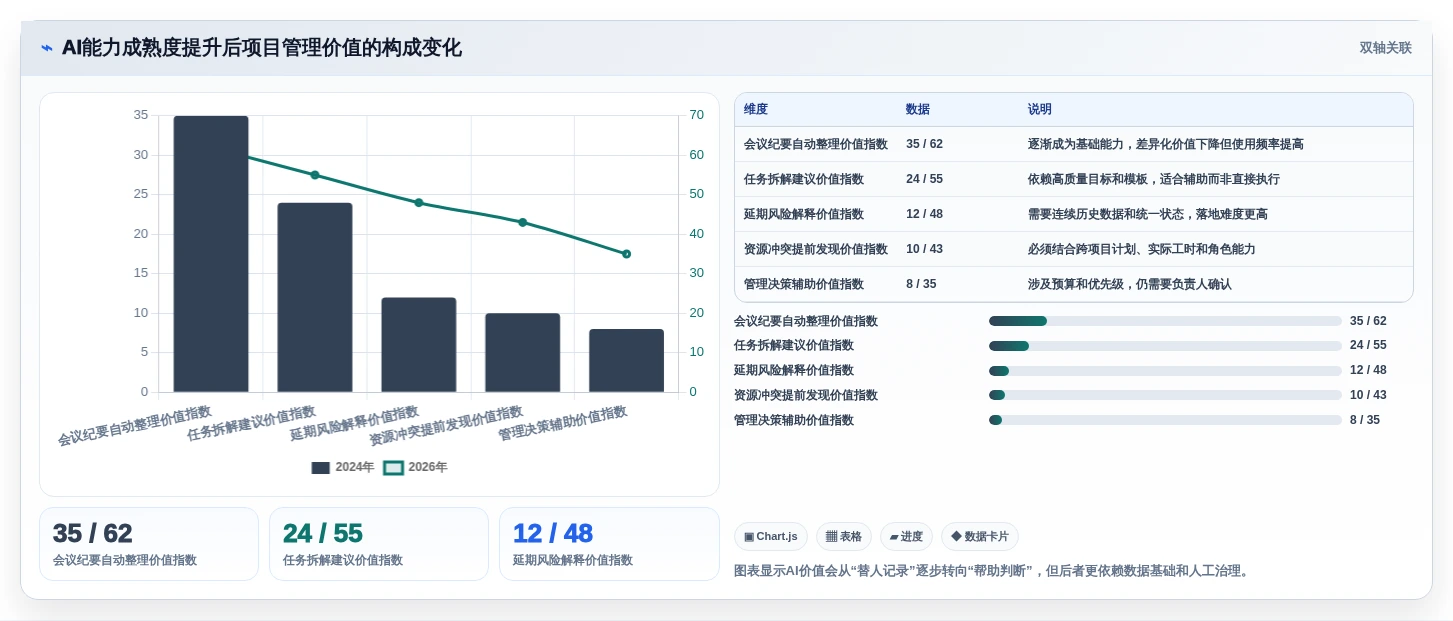Click the footer summary starting 图表显示AI价值

pyautogui.click(x=992, y=571)
